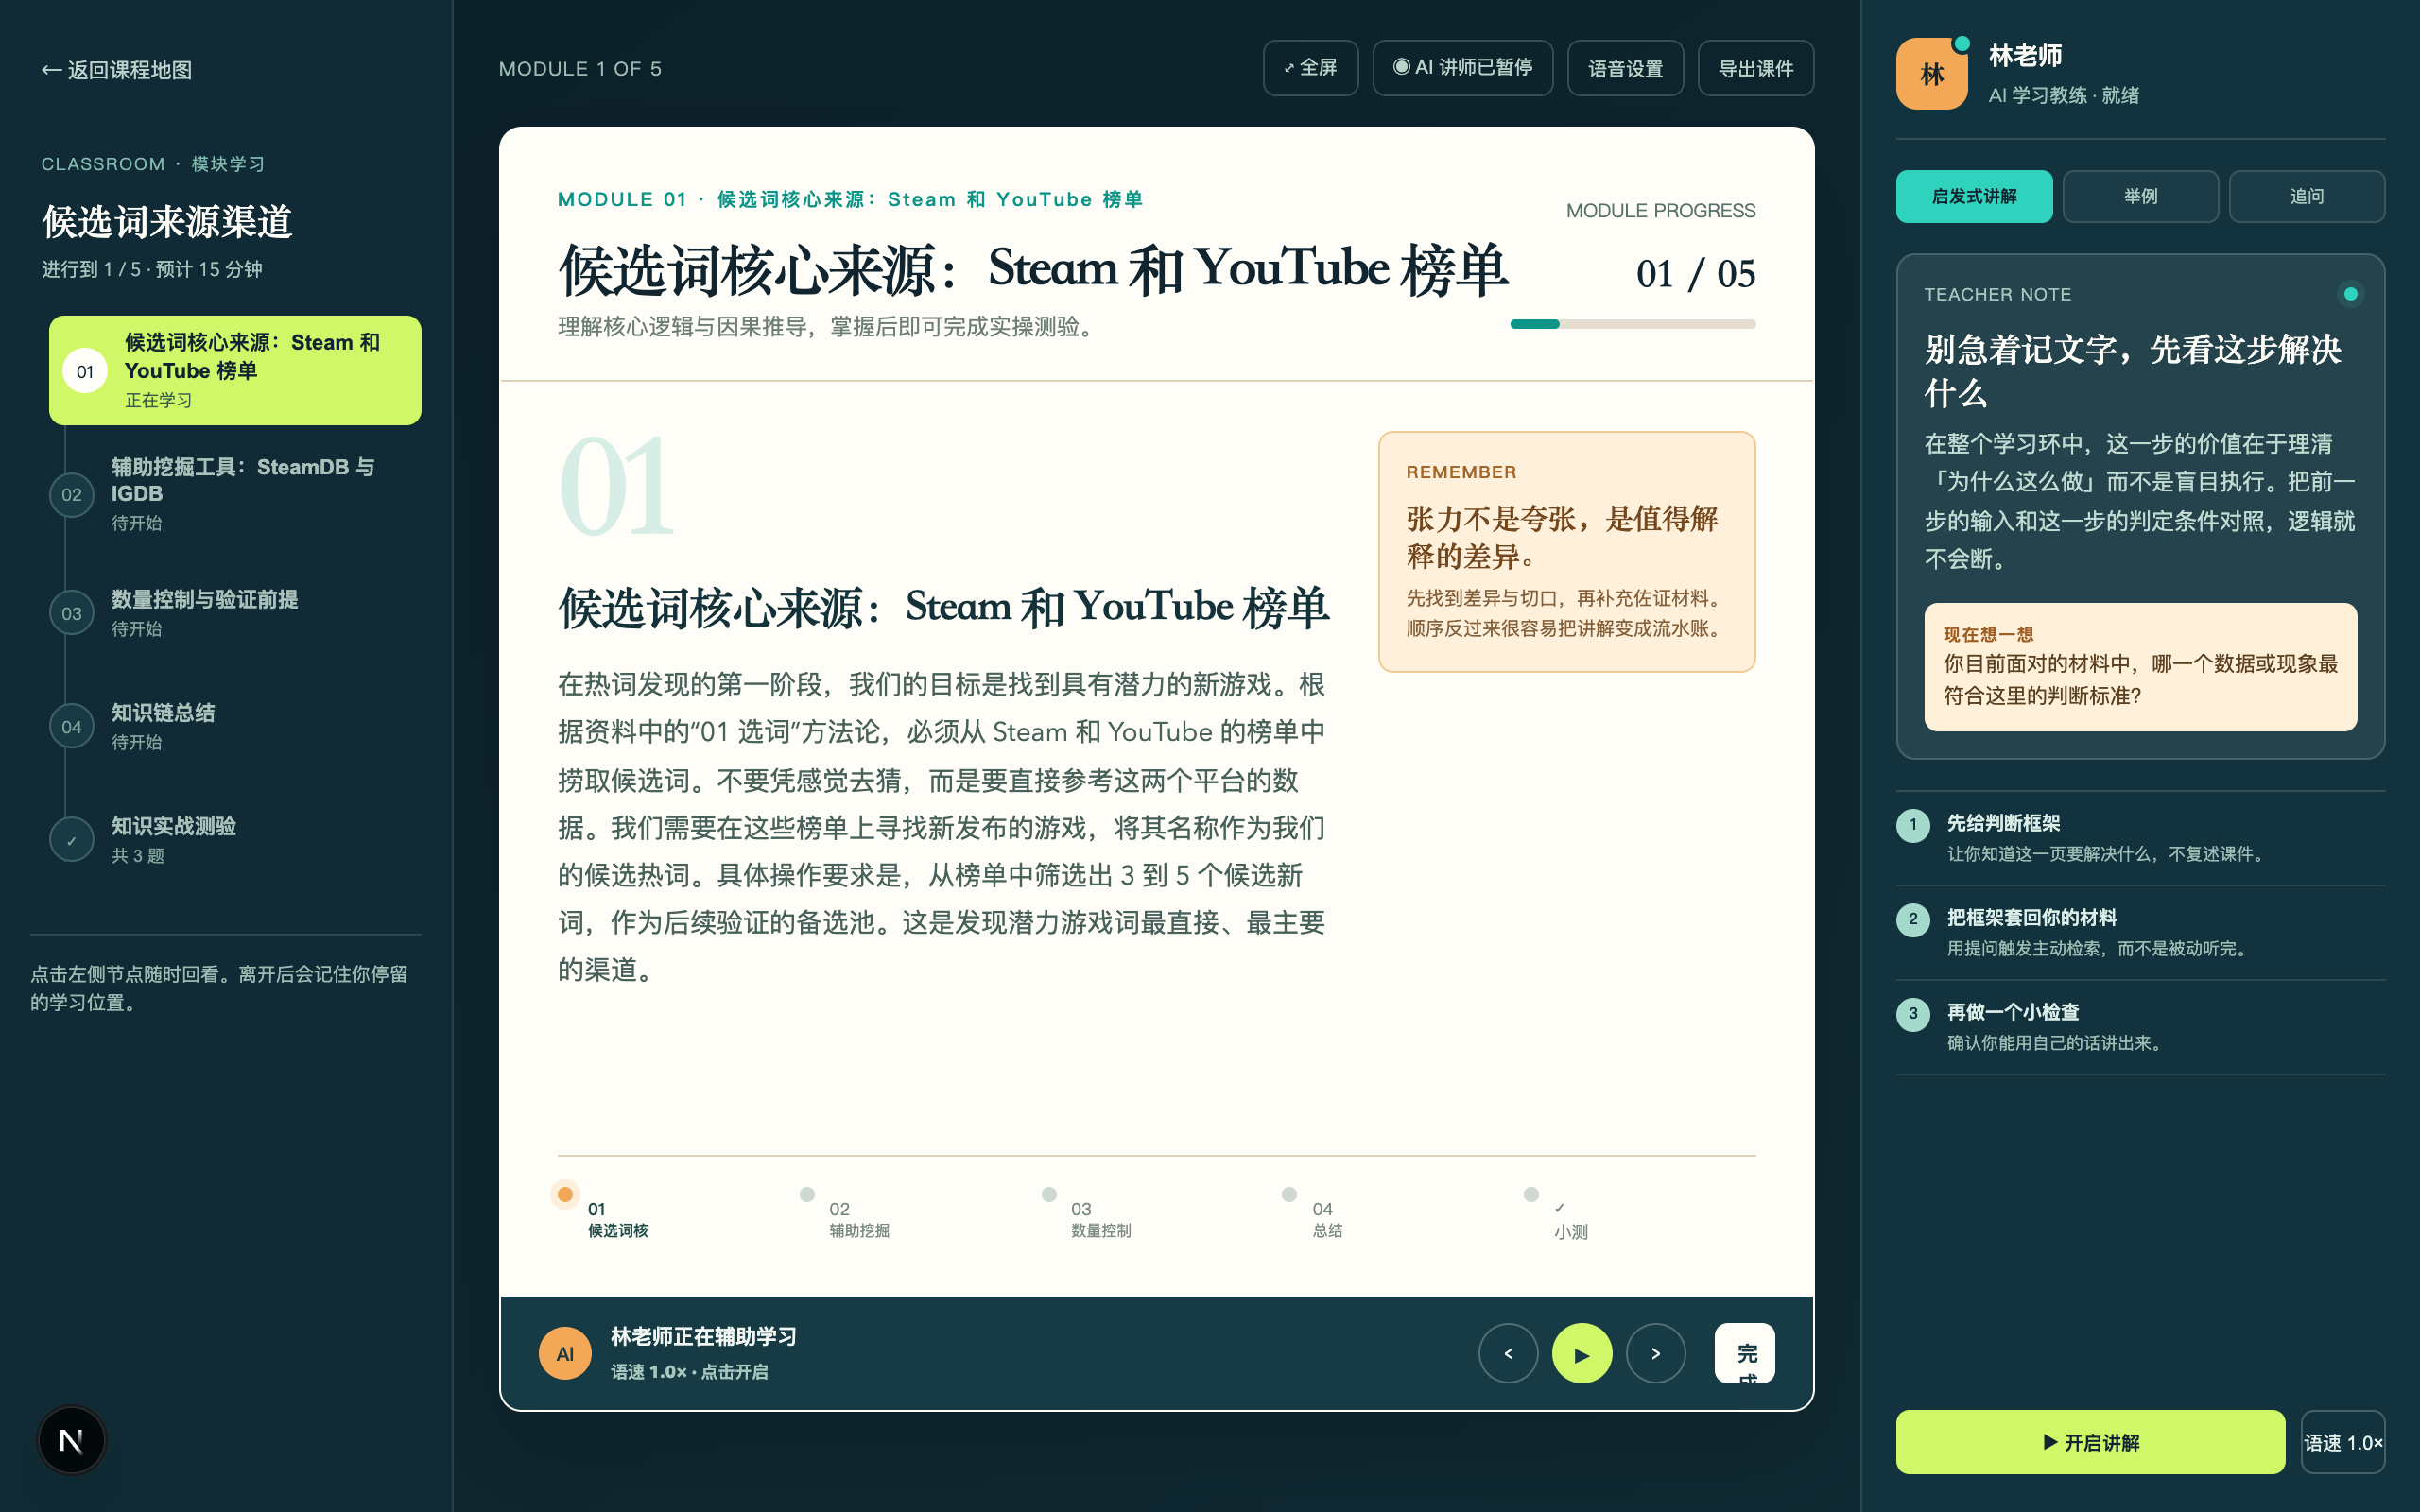Click 林老师正在辅助学习 label

point(703,1337)
